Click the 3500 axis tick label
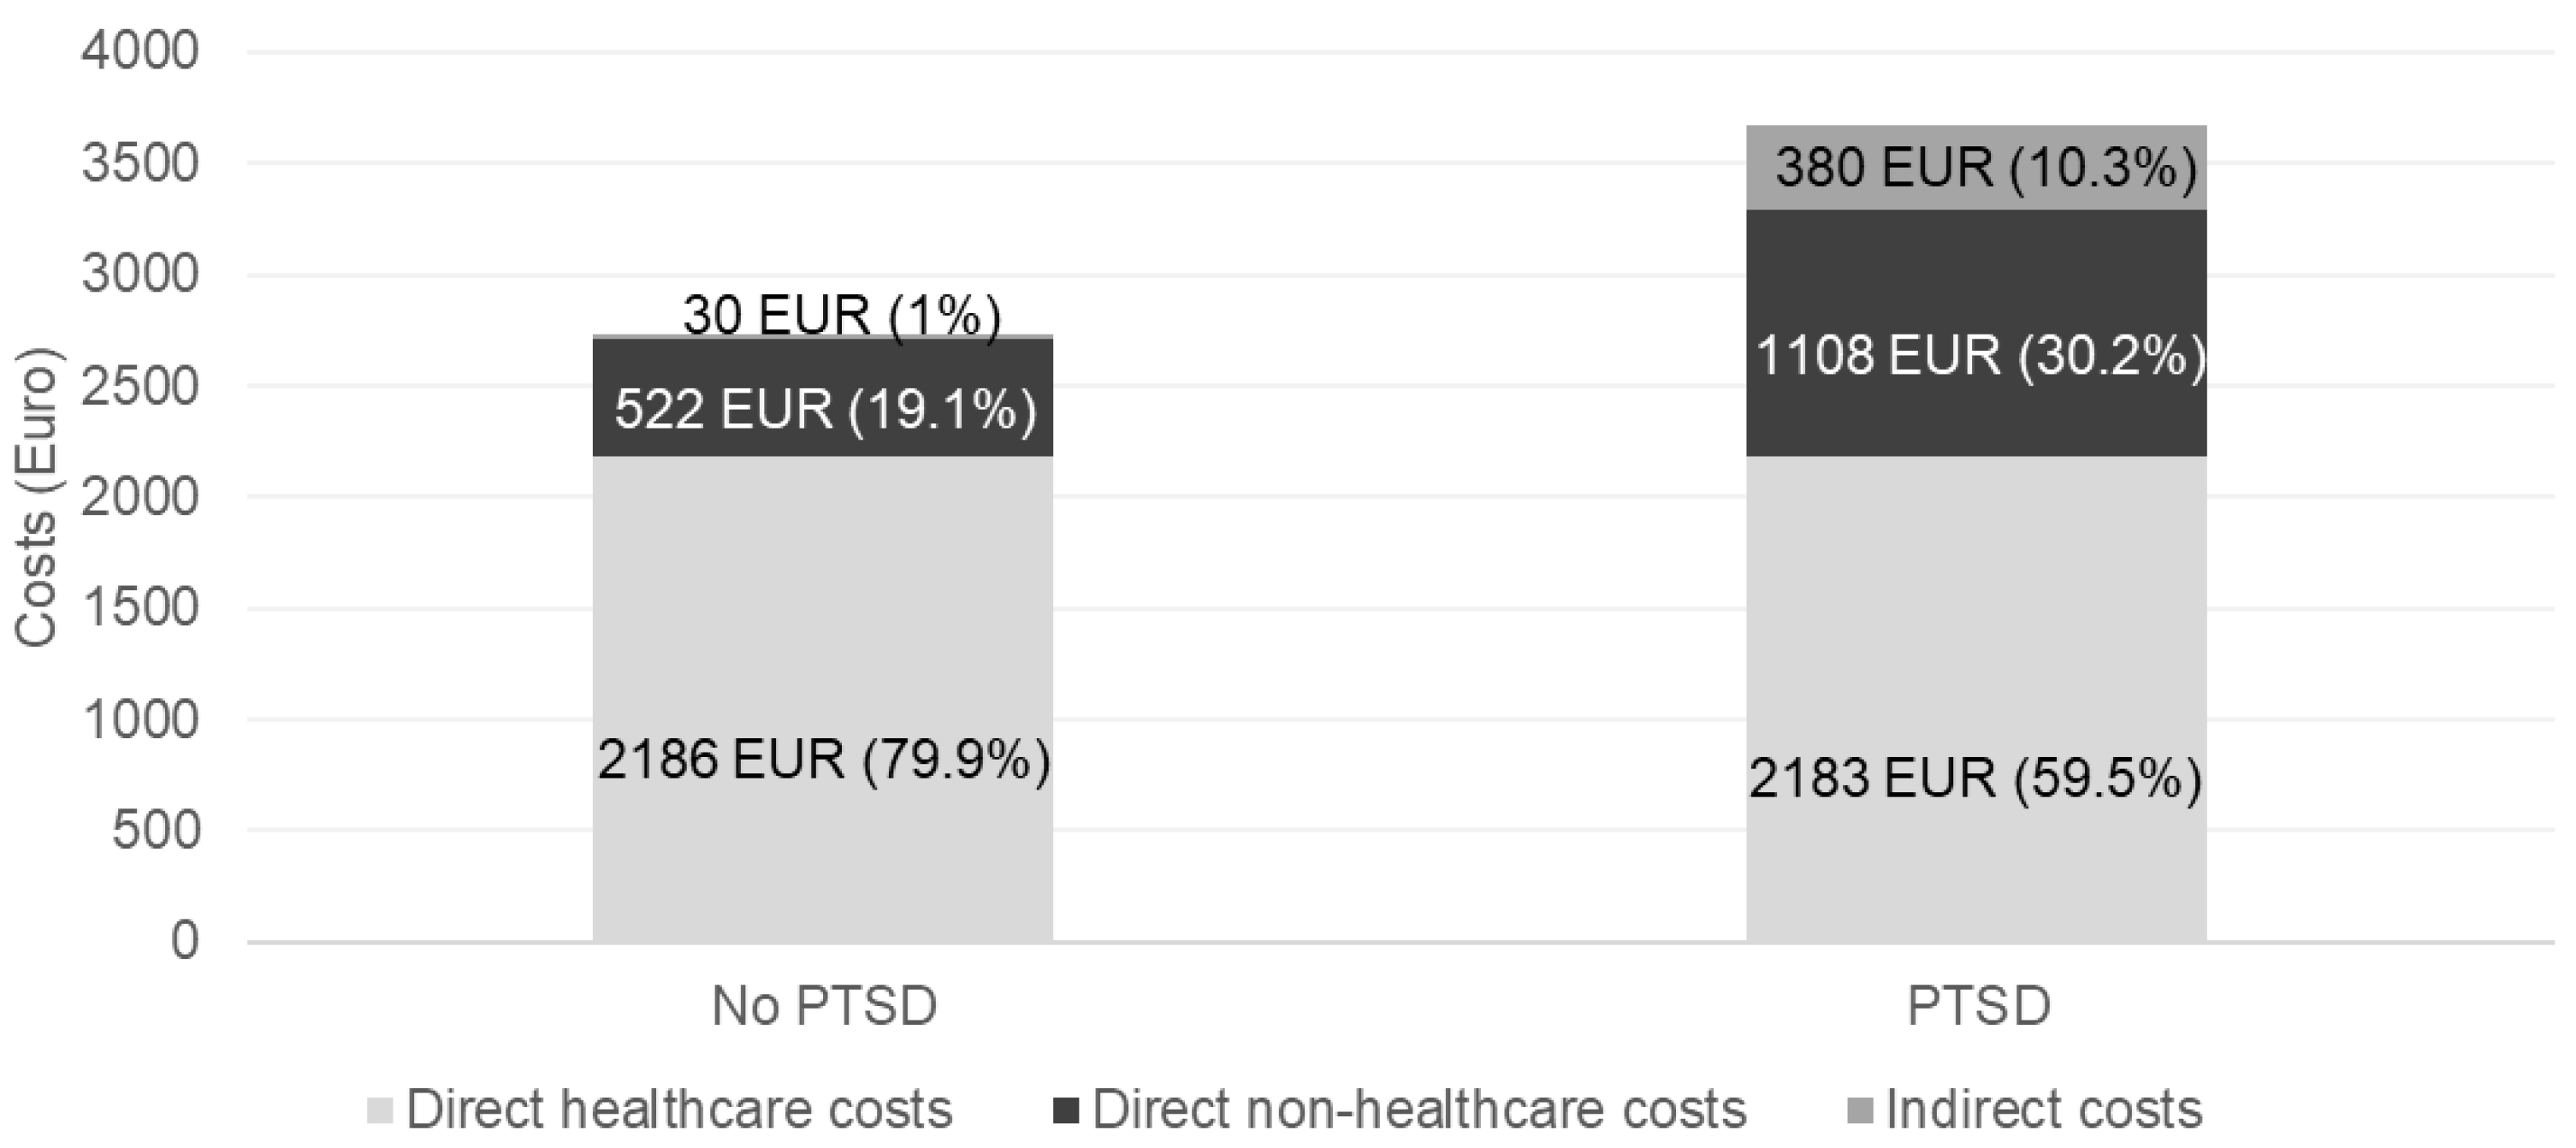This screenshot has width=2576, height=1148. click(x=140, y=164)
